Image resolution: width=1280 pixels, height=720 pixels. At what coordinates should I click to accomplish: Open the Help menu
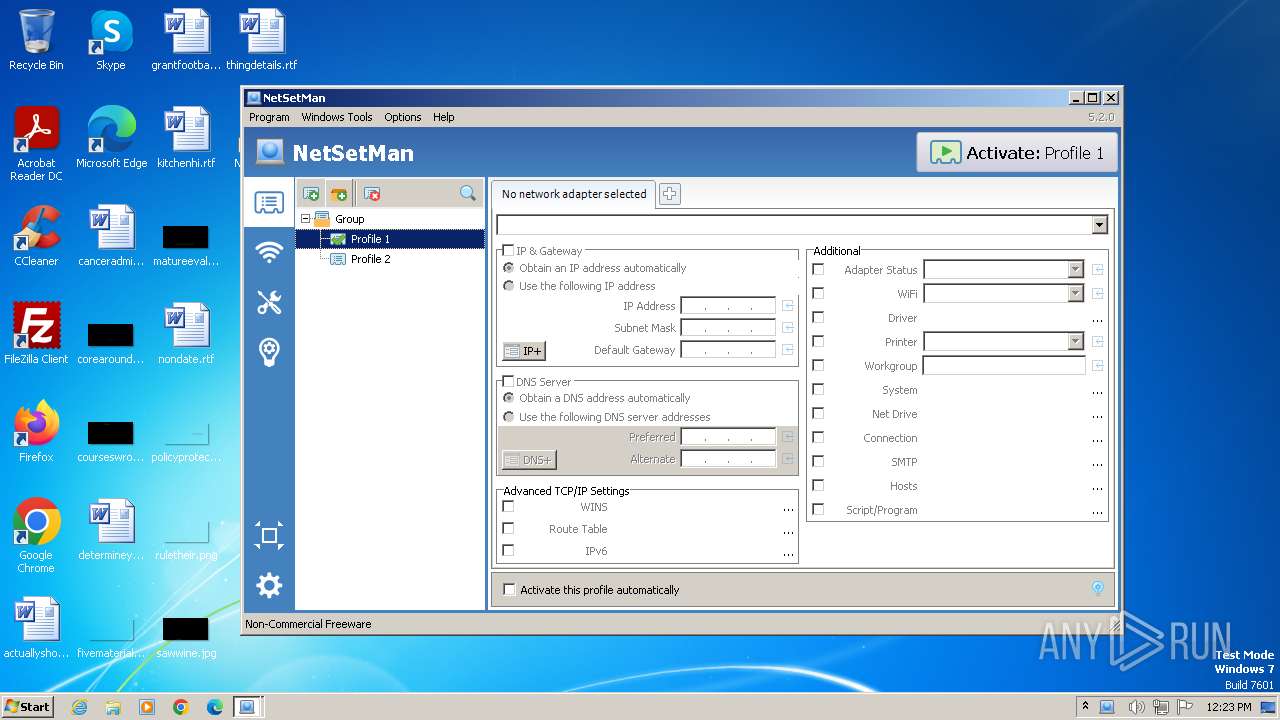444,117
